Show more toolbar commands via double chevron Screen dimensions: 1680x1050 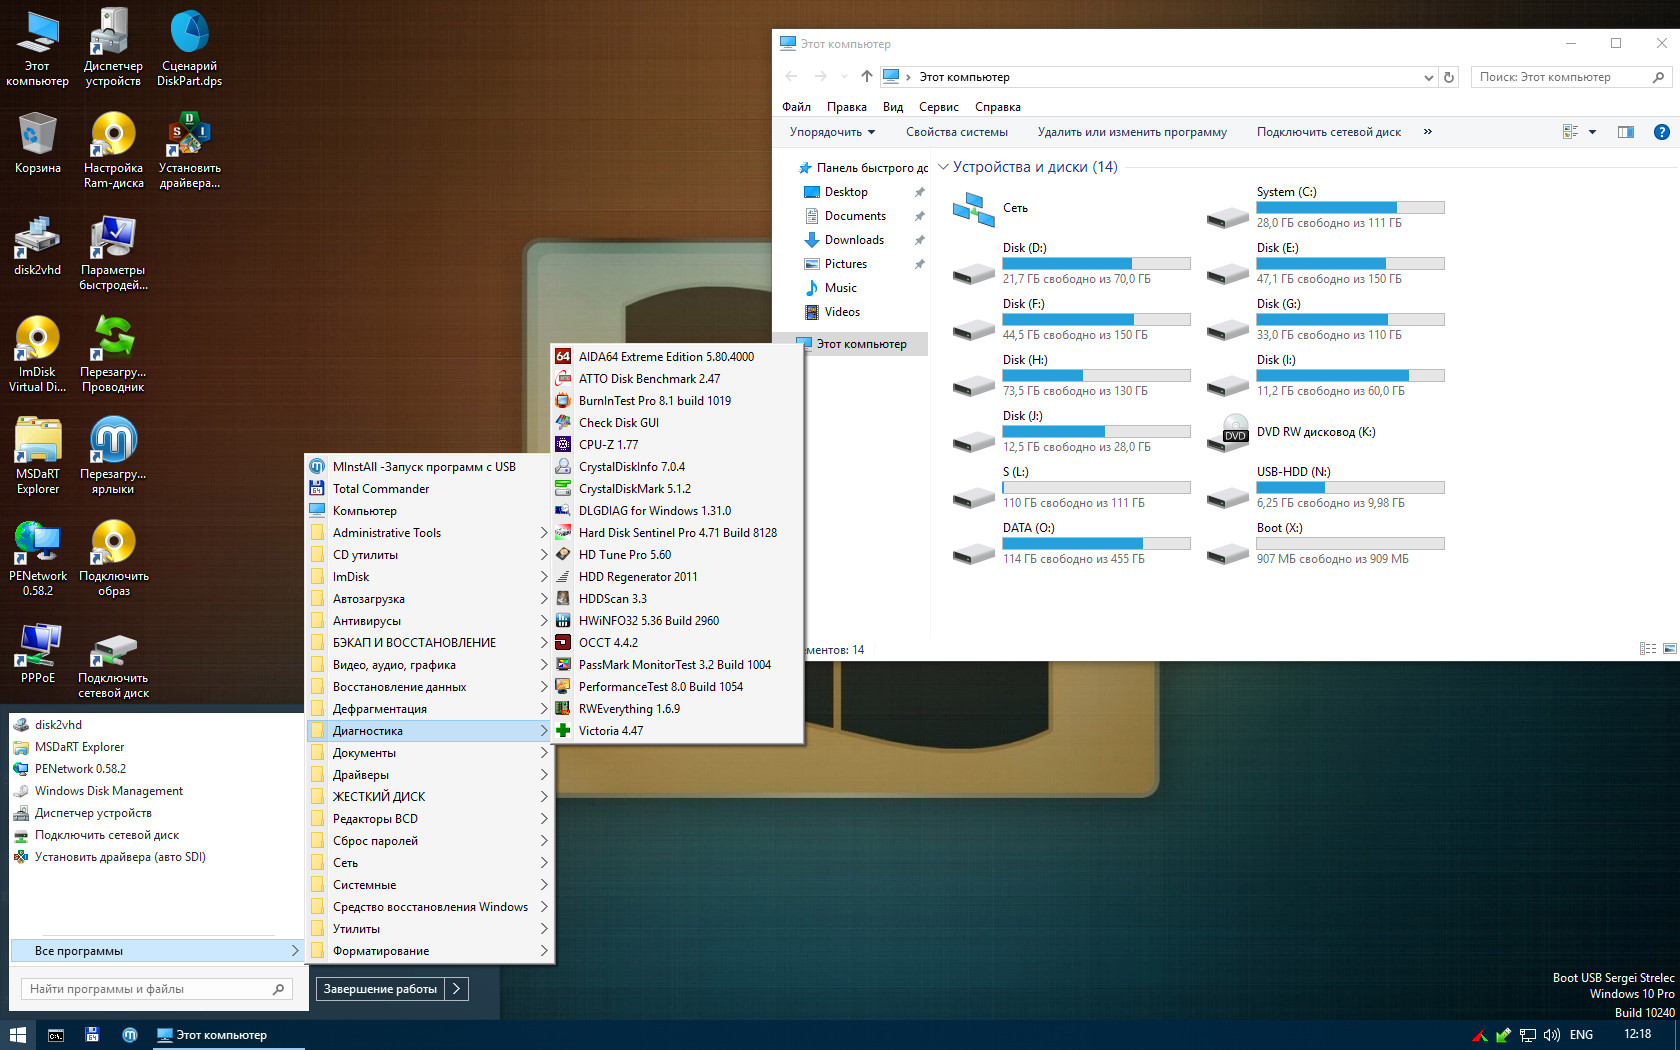(x=1428, y=132)
